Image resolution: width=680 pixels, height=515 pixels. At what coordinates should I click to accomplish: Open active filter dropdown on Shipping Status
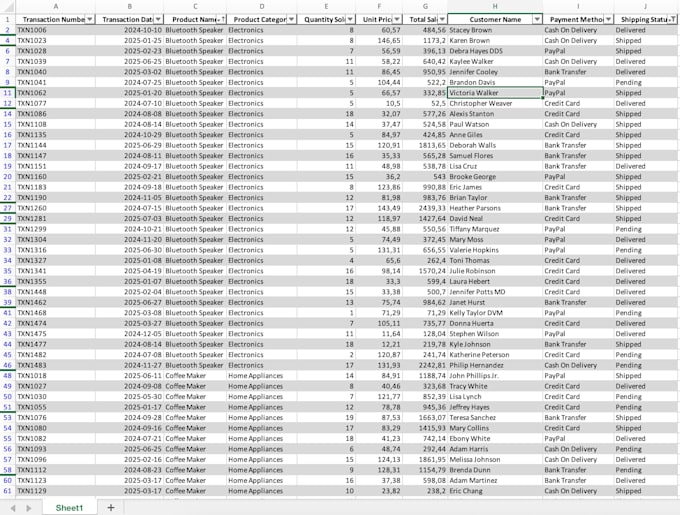pyautogui.click(x=673, y=19)
